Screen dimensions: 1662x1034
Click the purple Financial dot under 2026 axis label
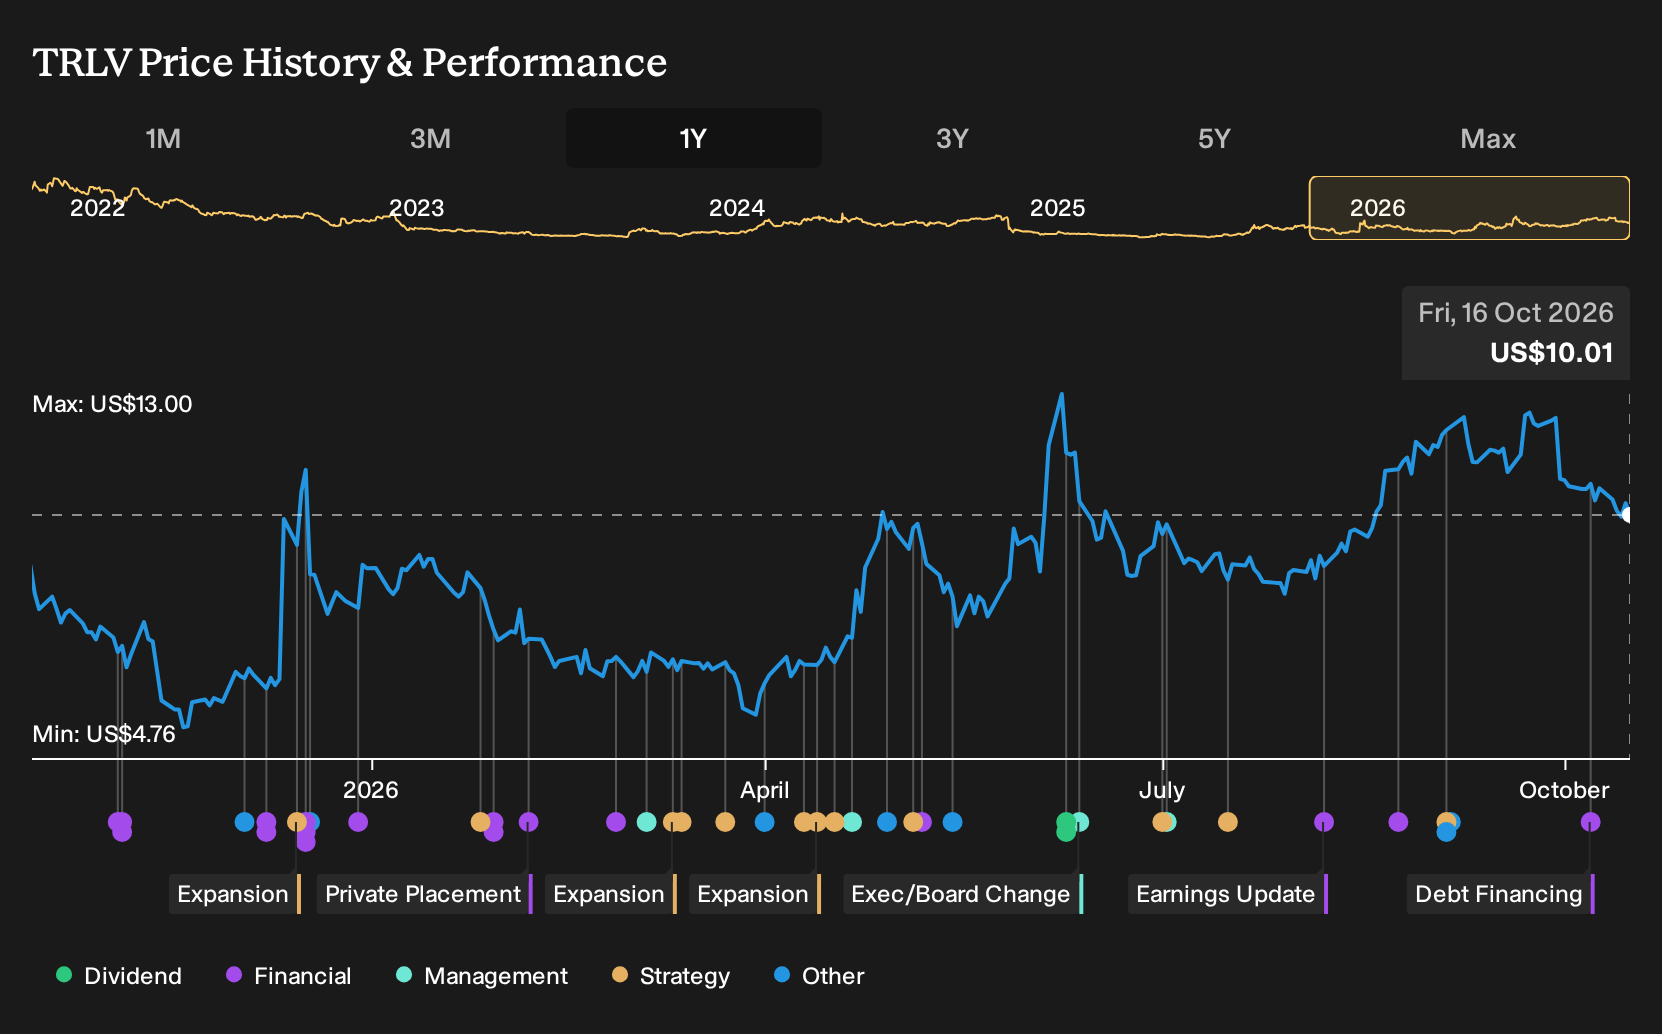pos(358,822)
